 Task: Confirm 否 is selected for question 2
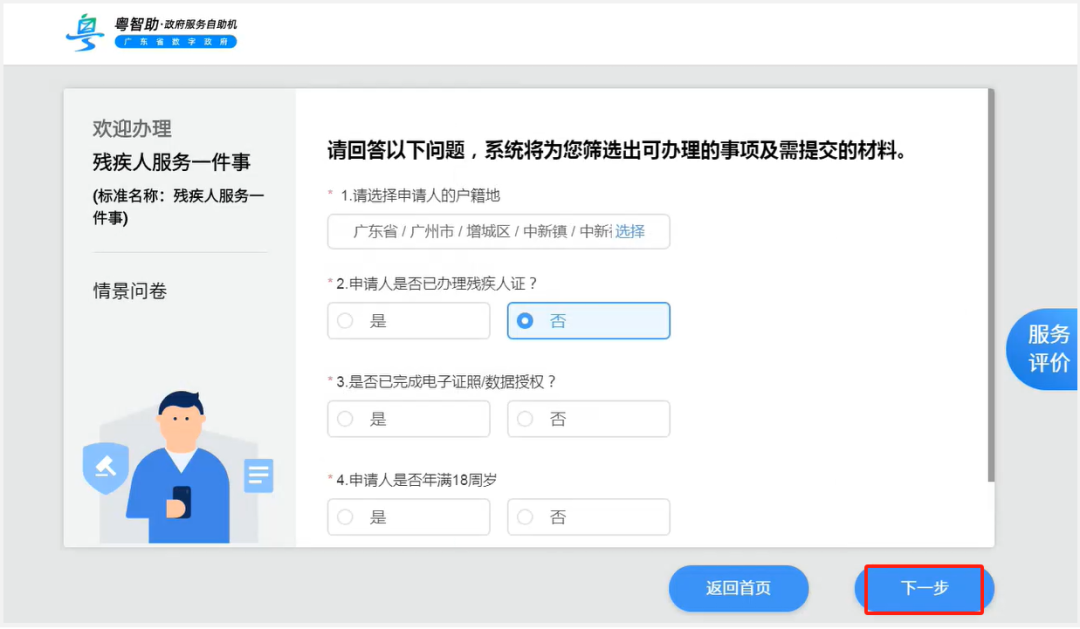[x=588, y=320]
